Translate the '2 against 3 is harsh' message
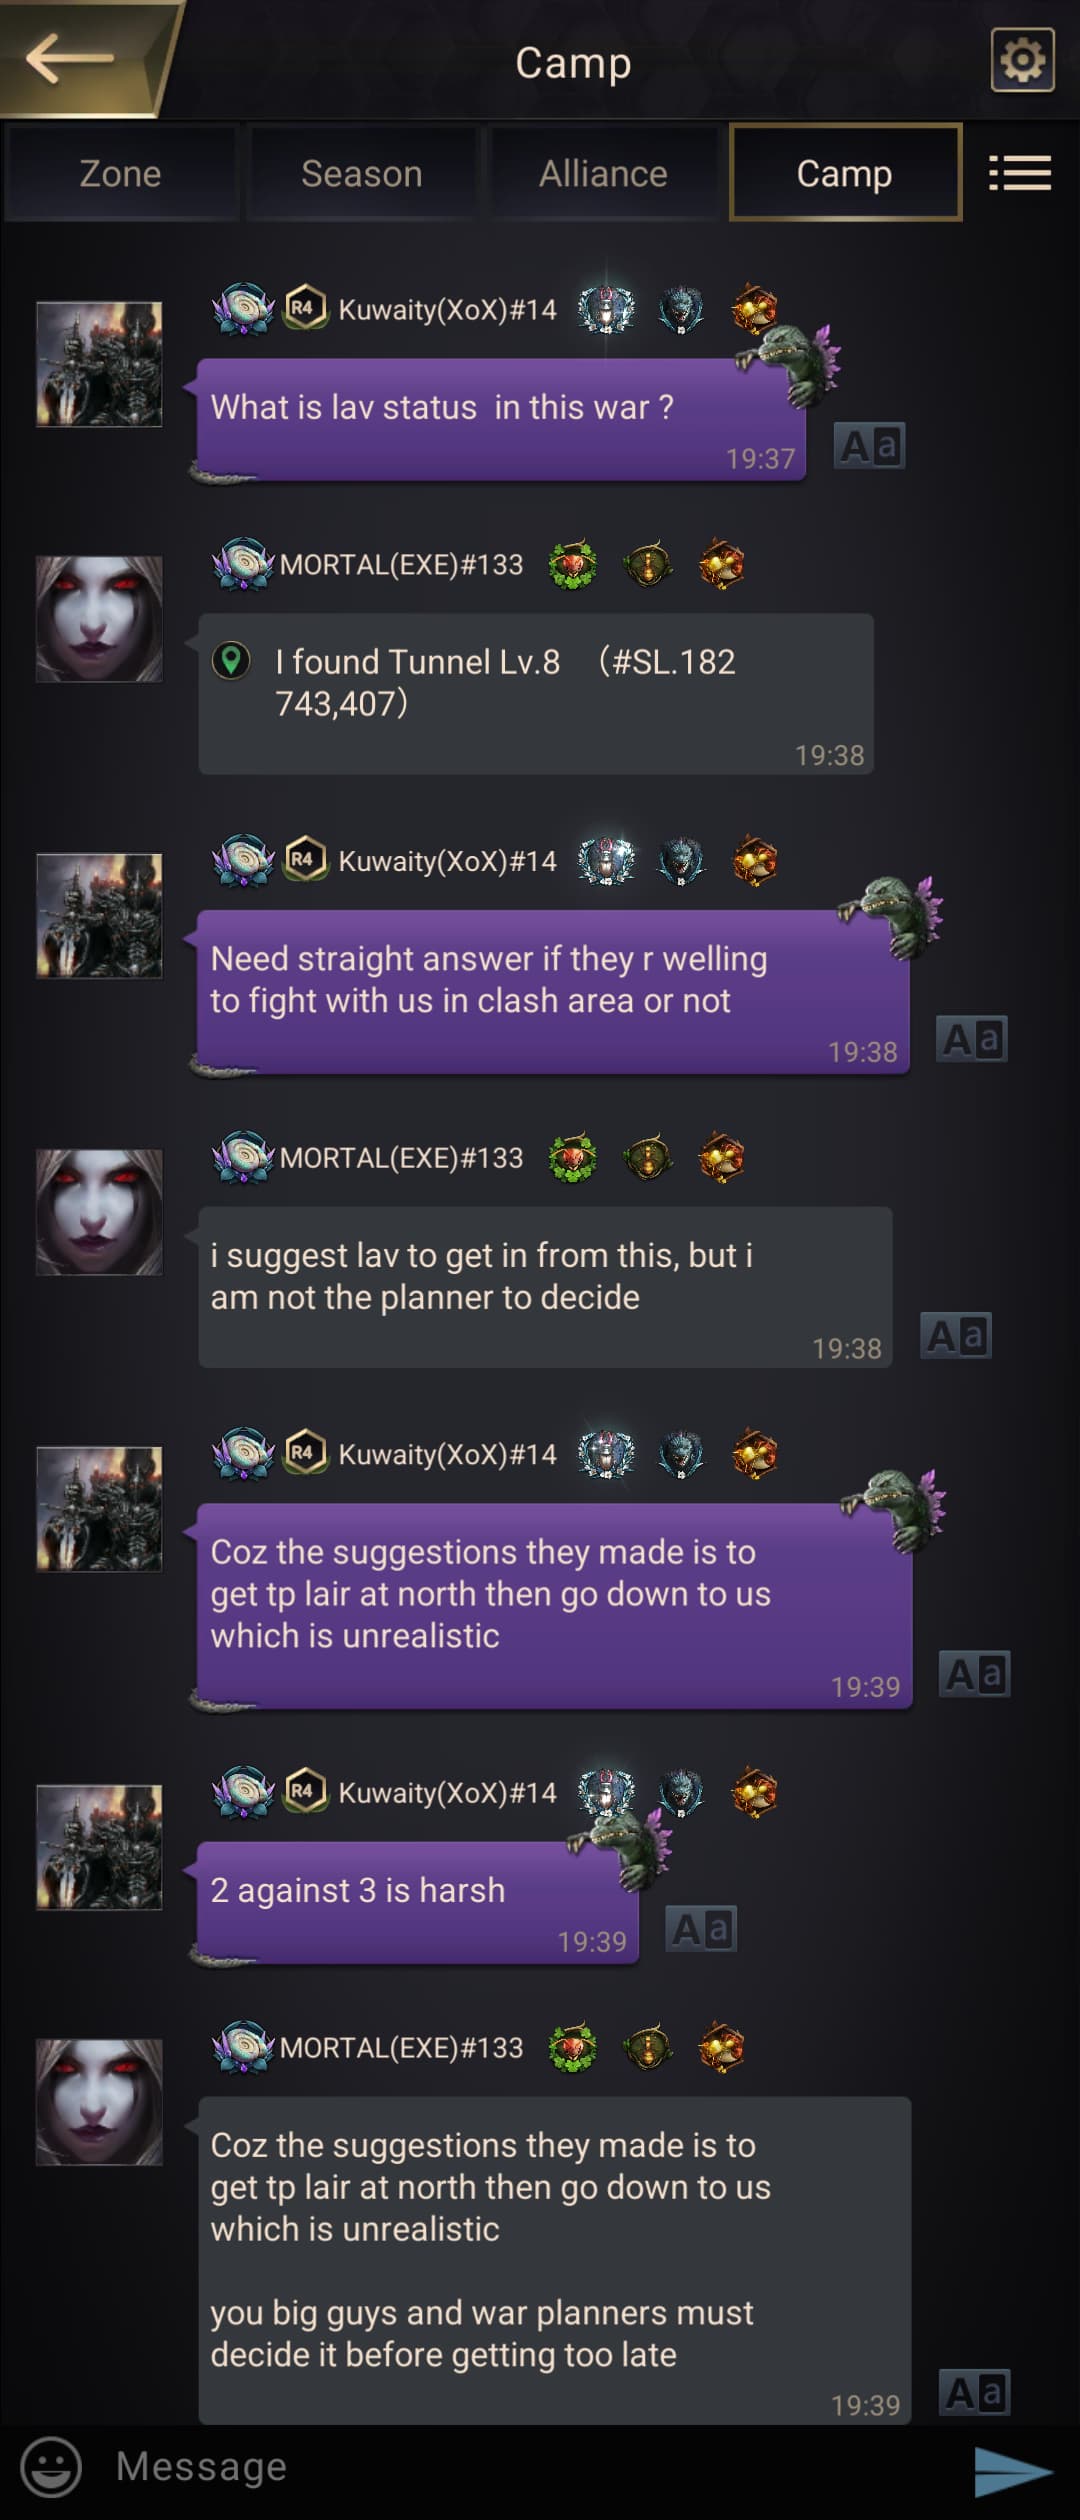 (701, 1929)
